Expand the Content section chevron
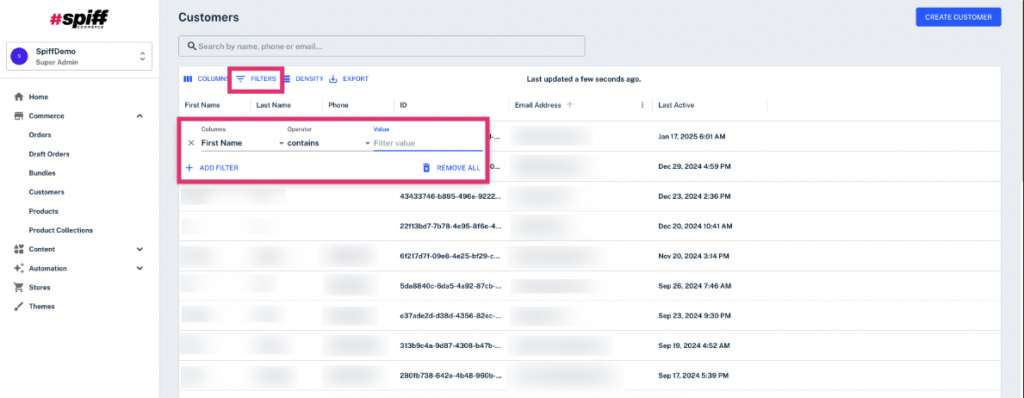 140,249
